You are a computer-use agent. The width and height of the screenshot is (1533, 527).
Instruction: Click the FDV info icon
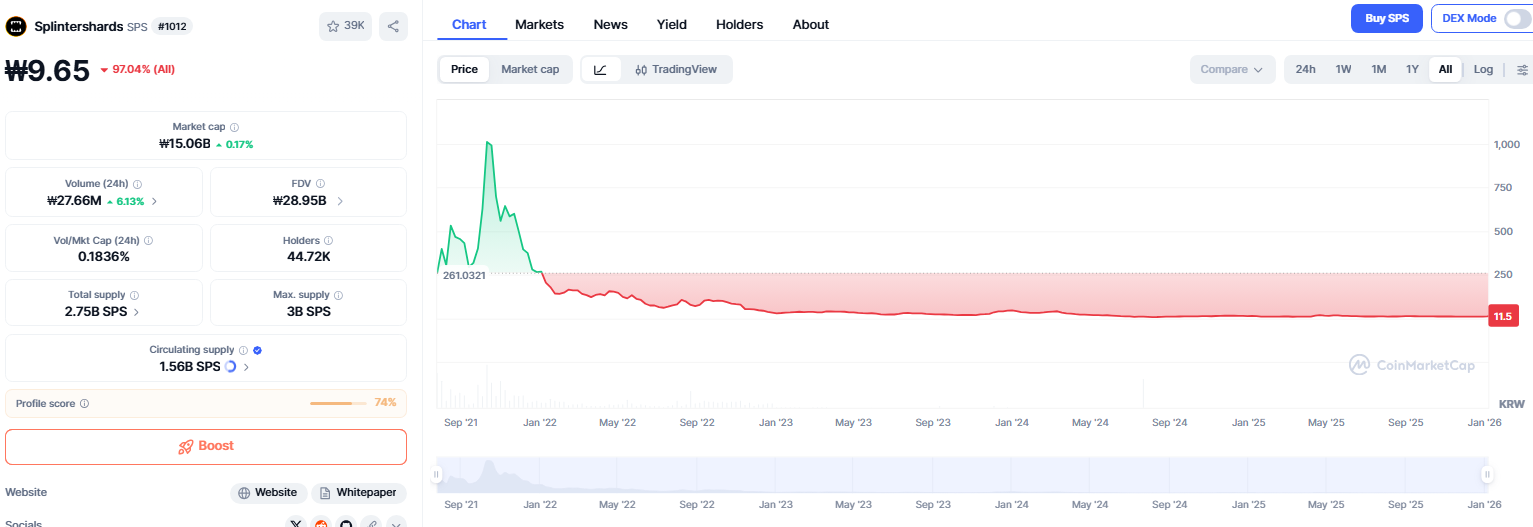pyautogui.click(x=321, y=184)
